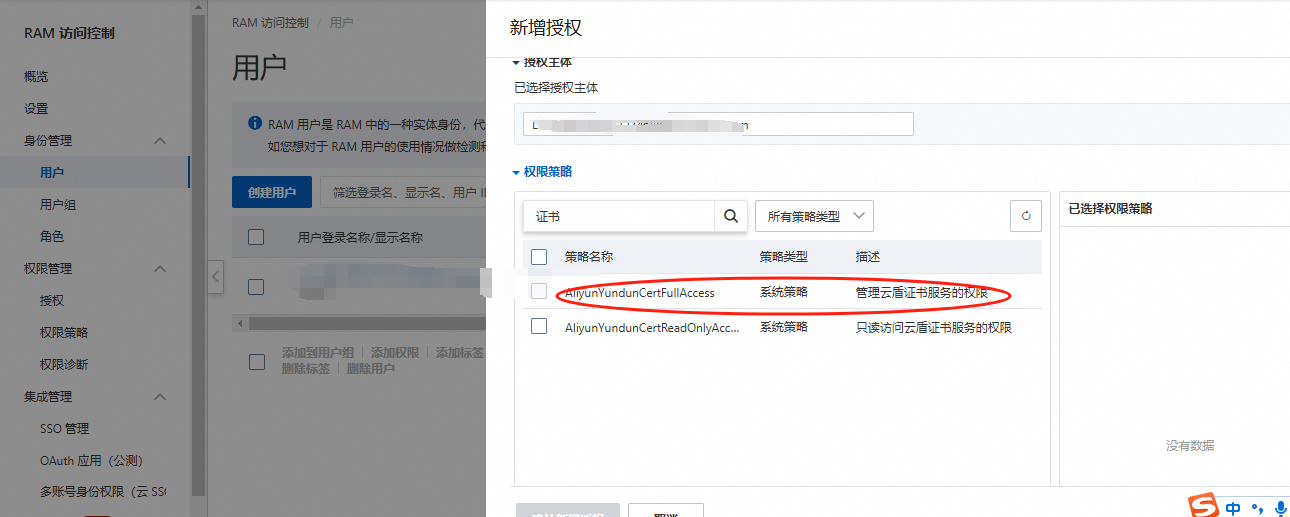
Task: Click the 用户登录名称/显示名称 column header
Action: 361,238
